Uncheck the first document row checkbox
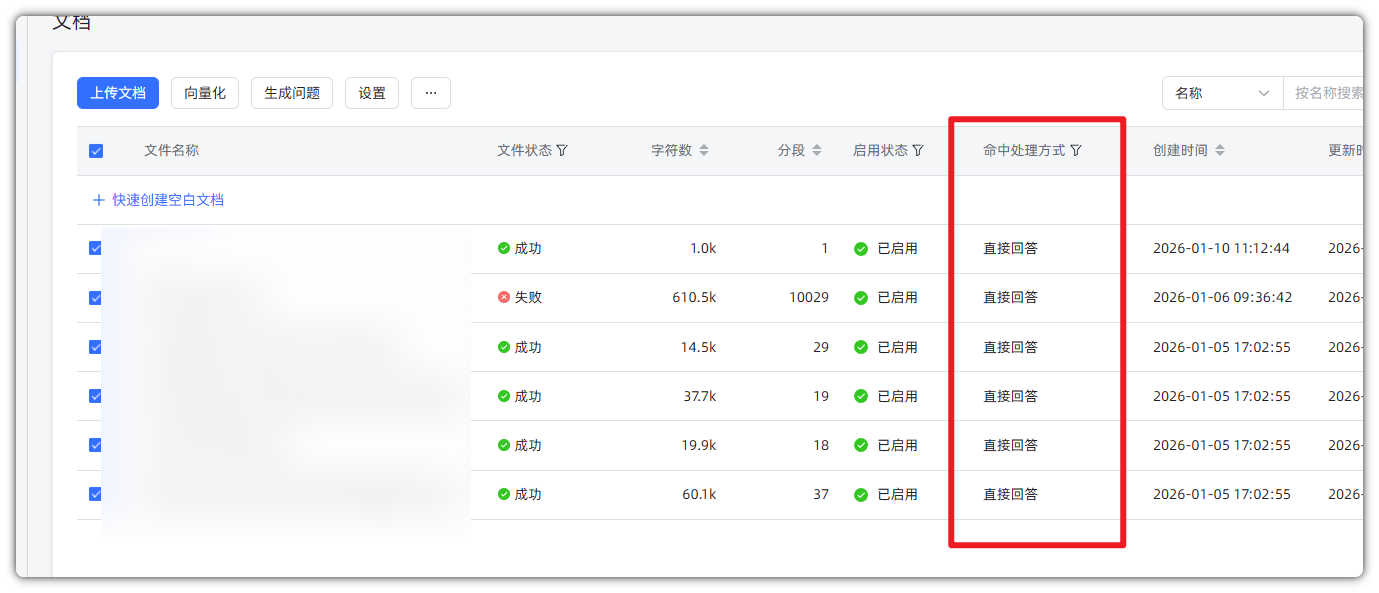 click(96, 248)
